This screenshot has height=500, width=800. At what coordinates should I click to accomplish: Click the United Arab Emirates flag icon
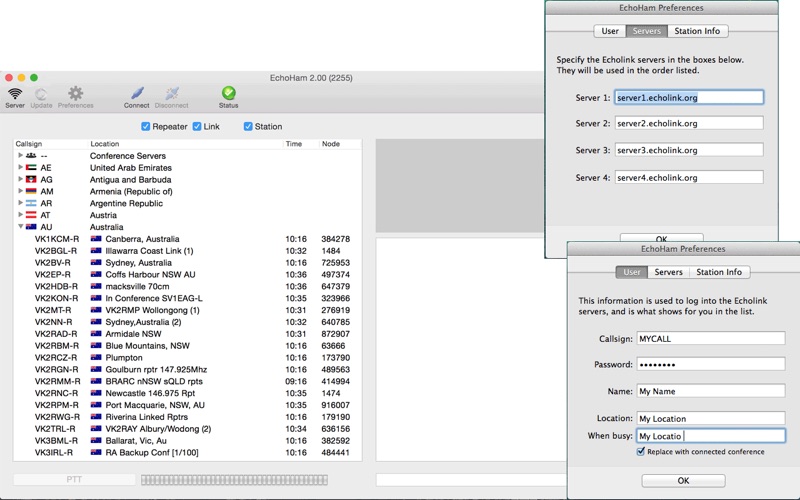tap(31, 167)
